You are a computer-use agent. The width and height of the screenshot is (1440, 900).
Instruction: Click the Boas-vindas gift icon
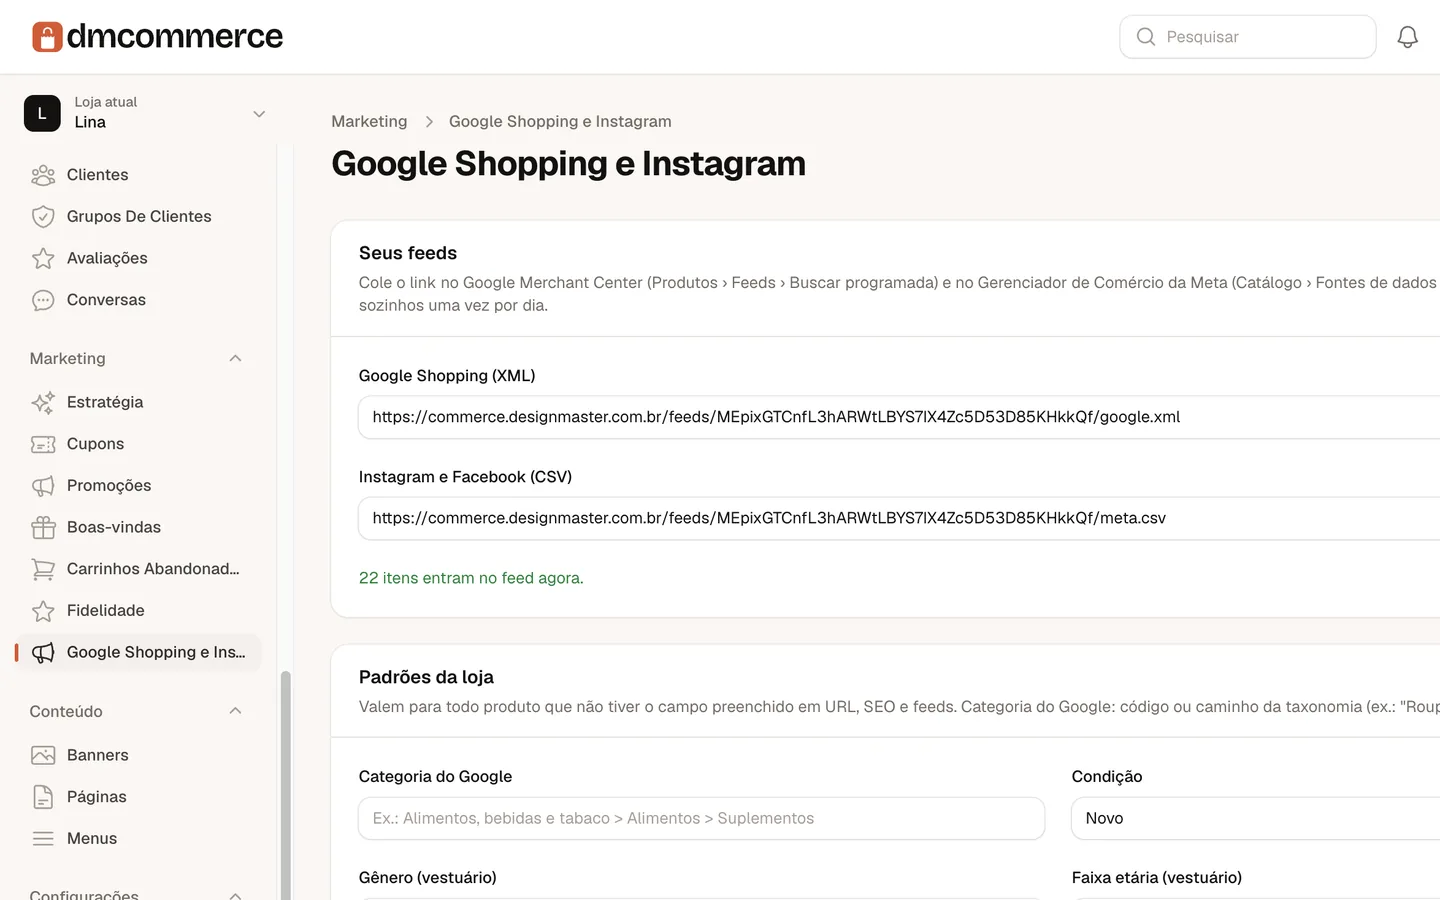(x=43, y=527)
